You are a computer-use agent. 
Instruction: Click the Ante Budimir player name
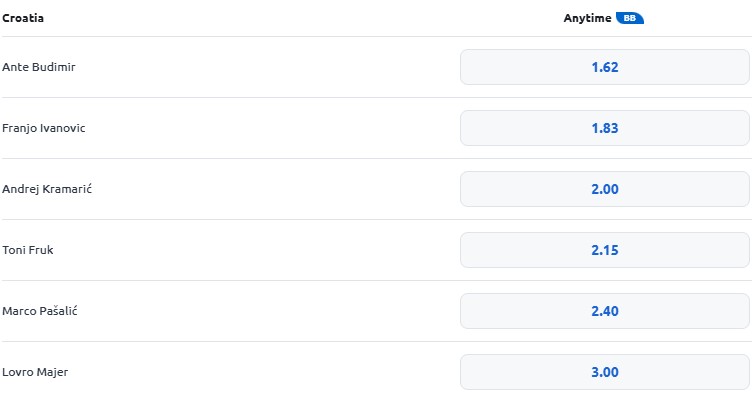pyautogui.click(x=39, y=67)
